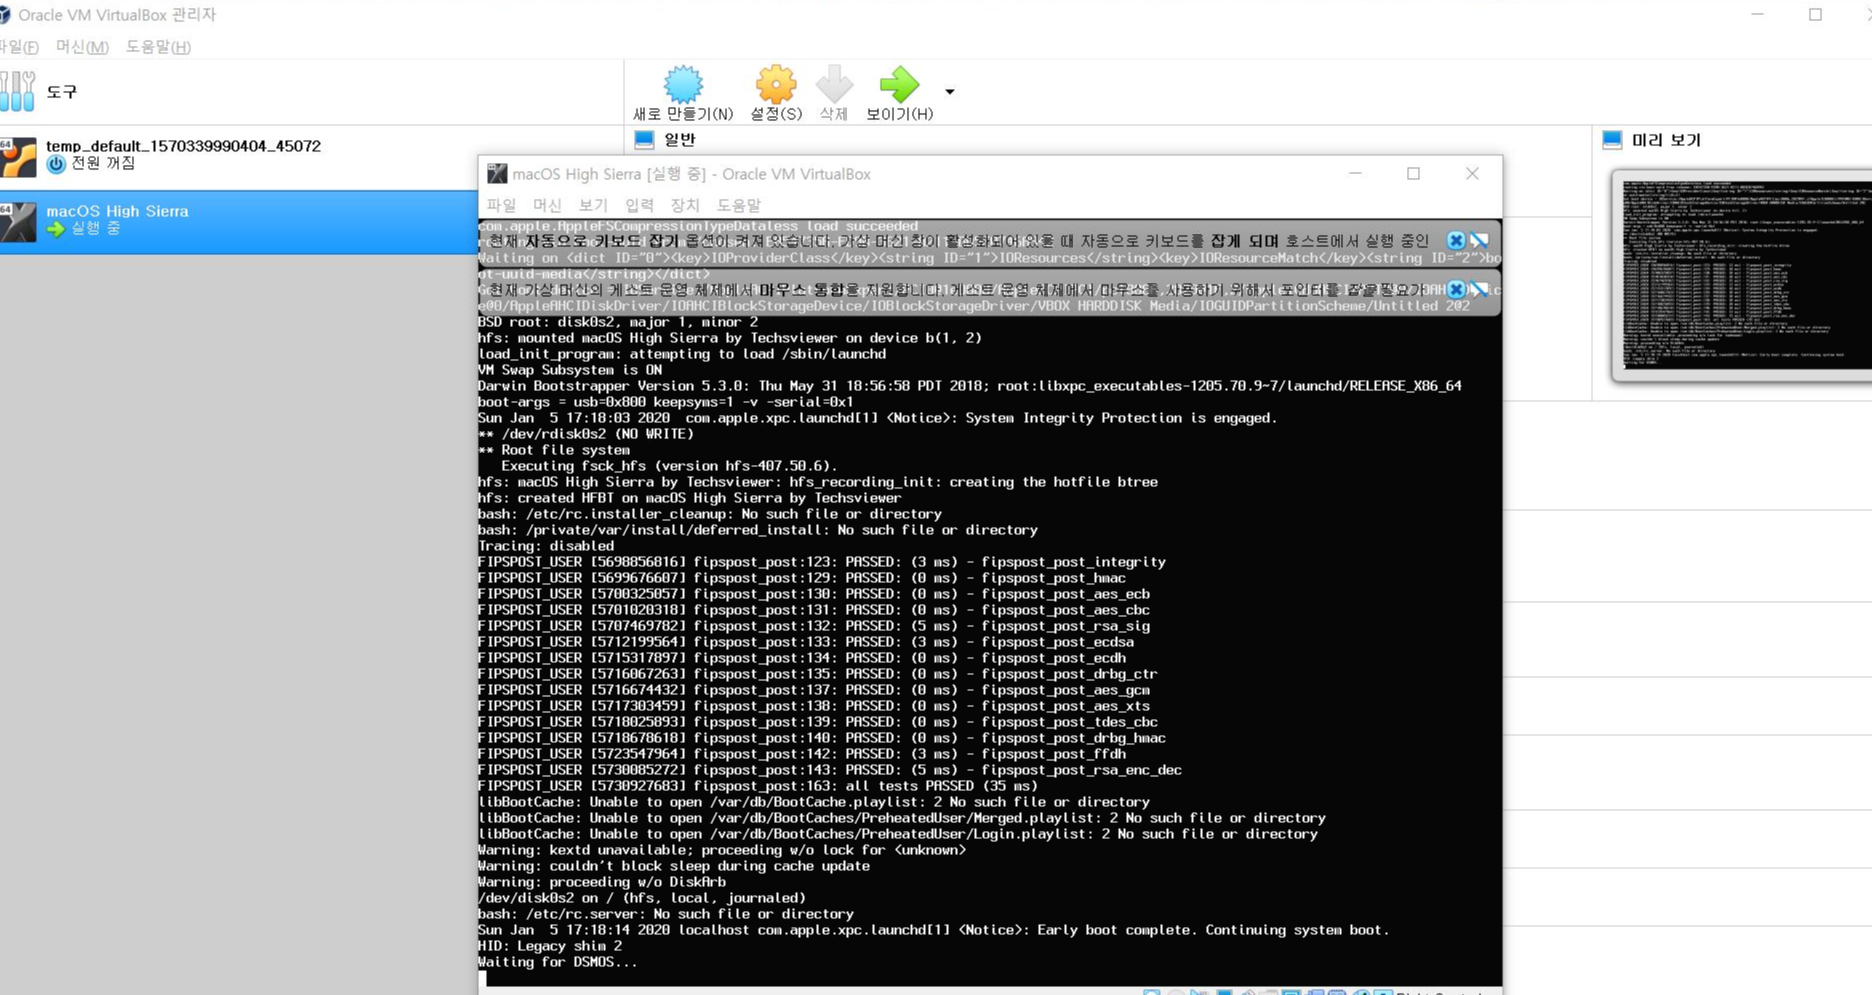Click the 'Waiting for DSMOS...' console line
This screenshot has height=995, width=1872.
tap(557, 962)
